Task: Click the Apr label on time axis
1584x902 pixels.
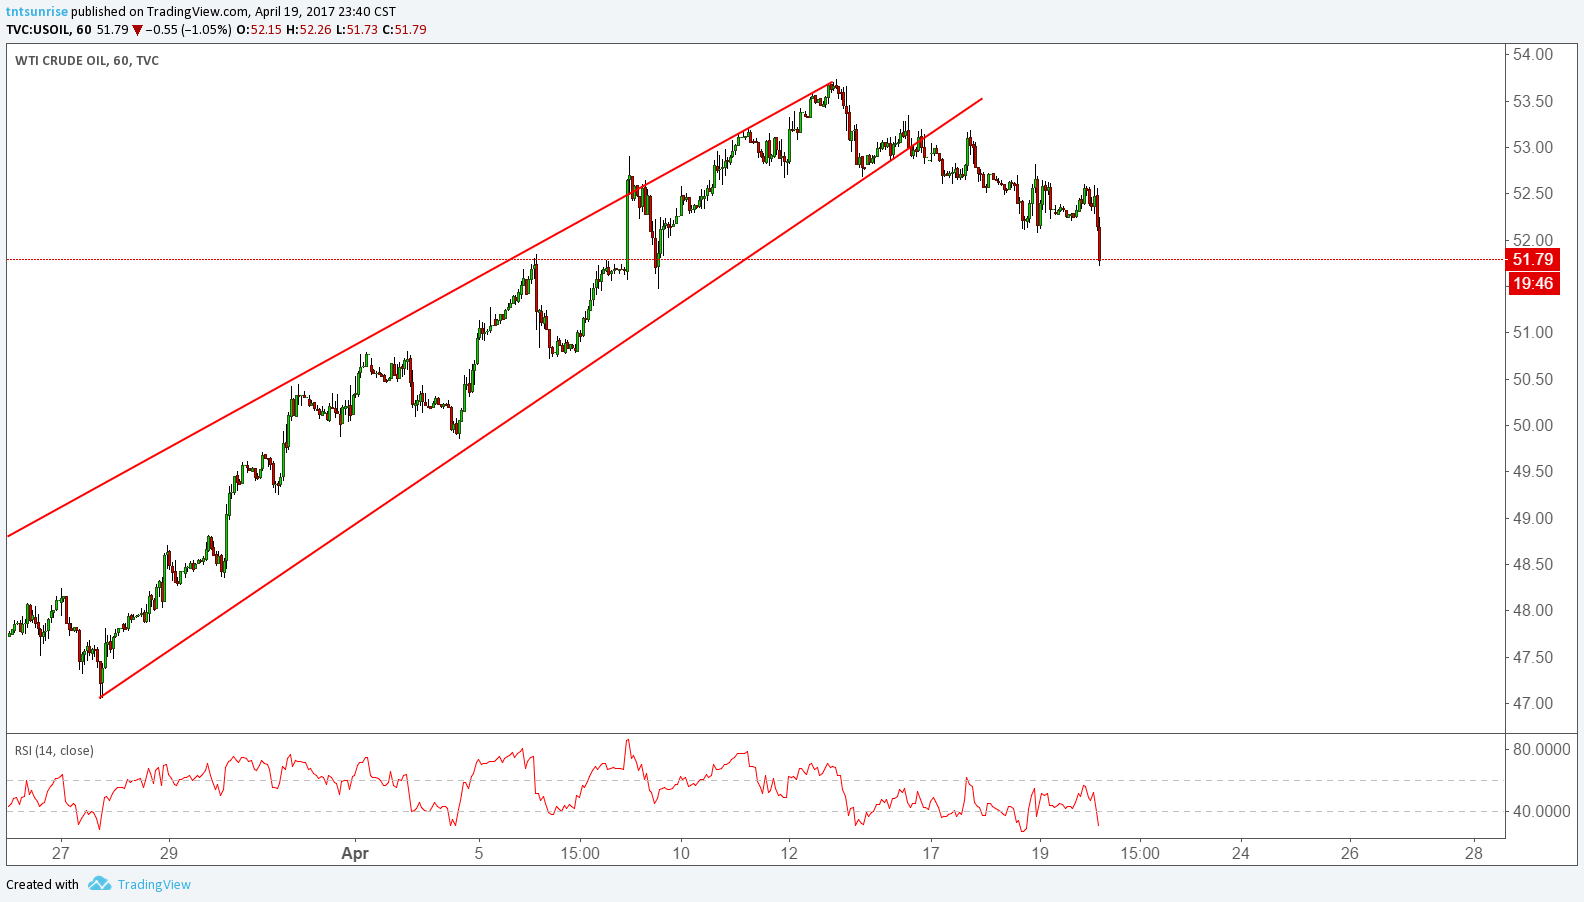Action: pos(355,853)
